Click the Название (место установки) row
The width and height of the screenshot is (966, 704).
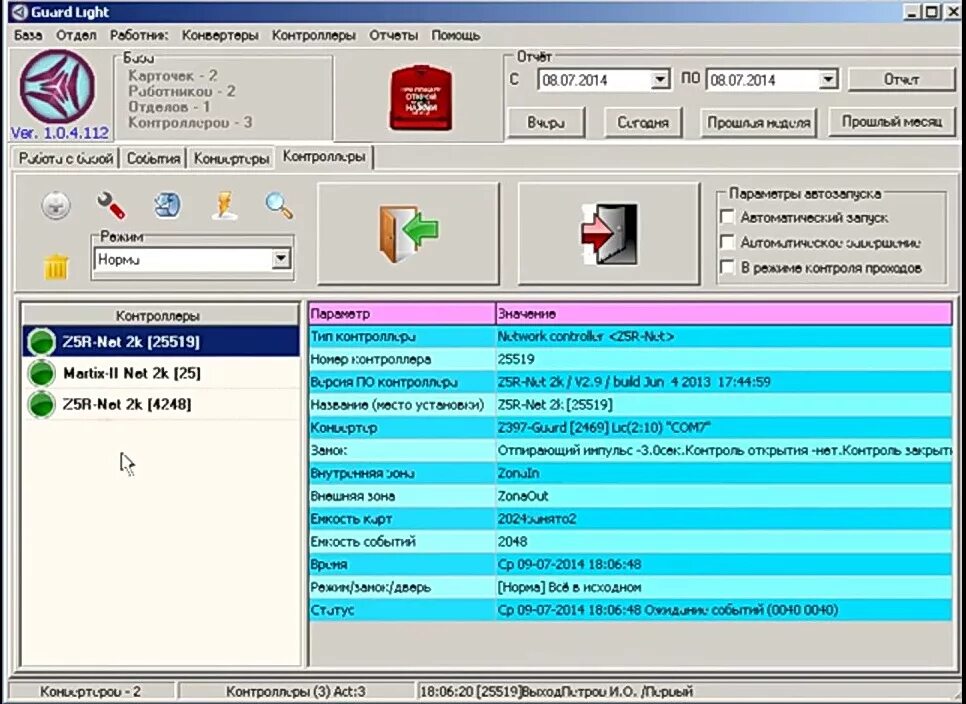coord(630,405)
